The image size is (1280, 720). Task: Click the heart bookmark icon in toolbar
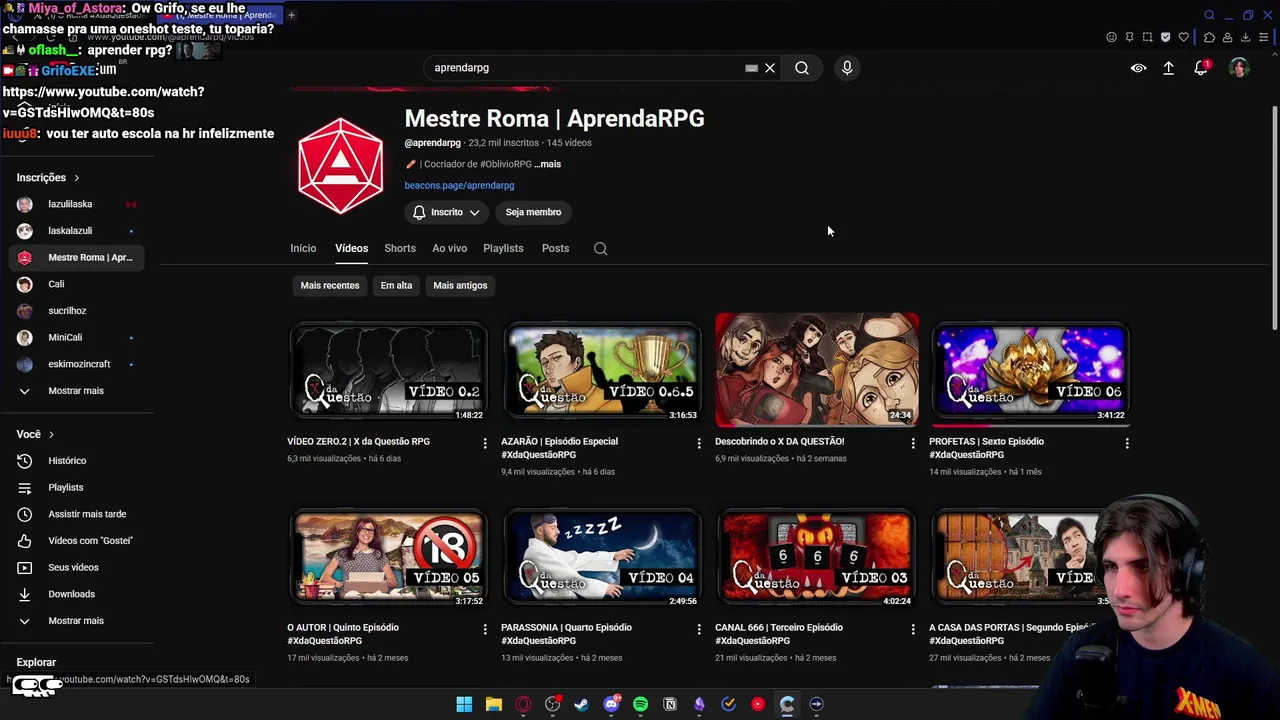point(1184,37)
